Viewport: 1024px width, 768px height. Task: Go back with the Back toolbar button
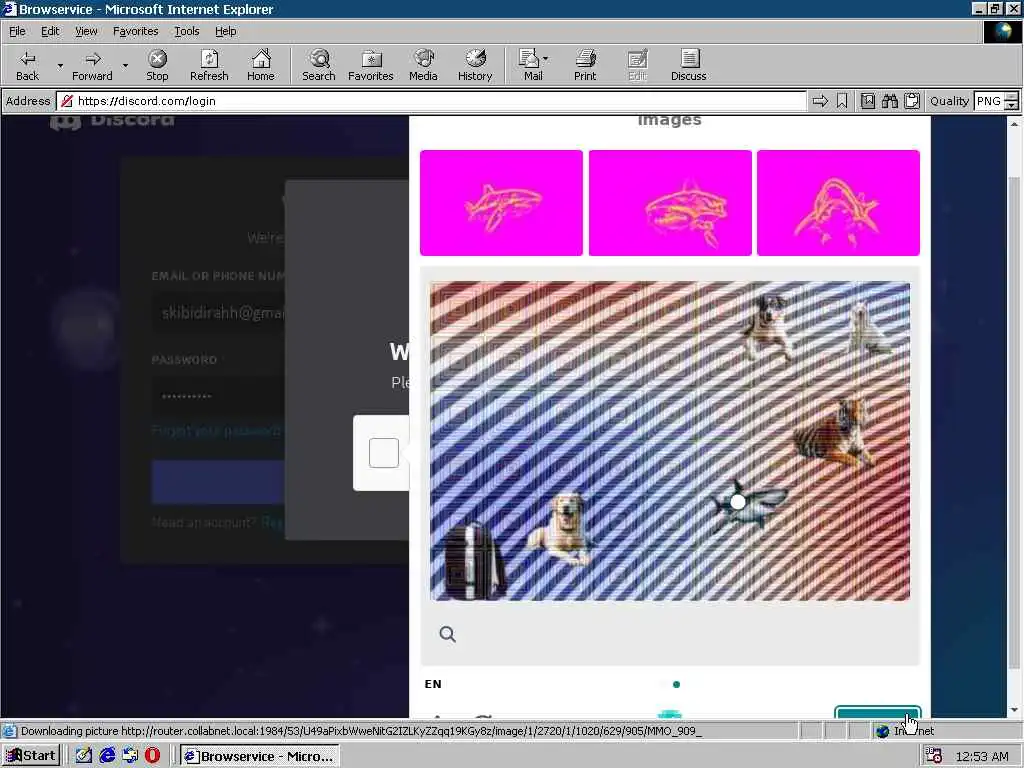coord(27,65)
